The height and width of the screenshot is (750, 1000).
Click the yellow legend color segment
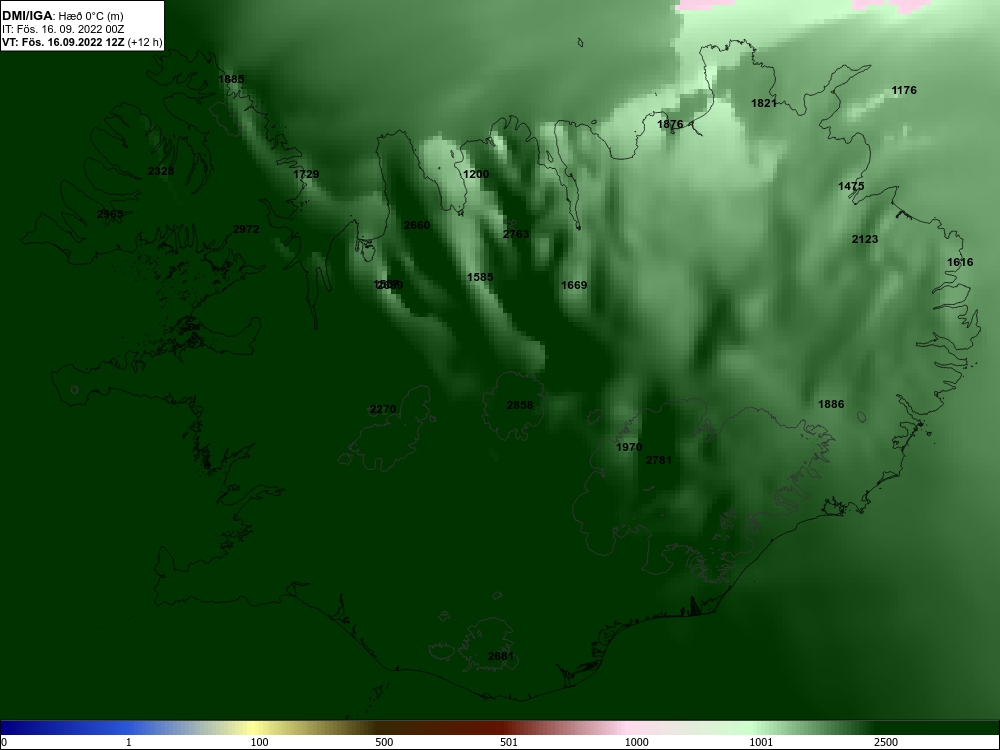[x=255, y=728]
